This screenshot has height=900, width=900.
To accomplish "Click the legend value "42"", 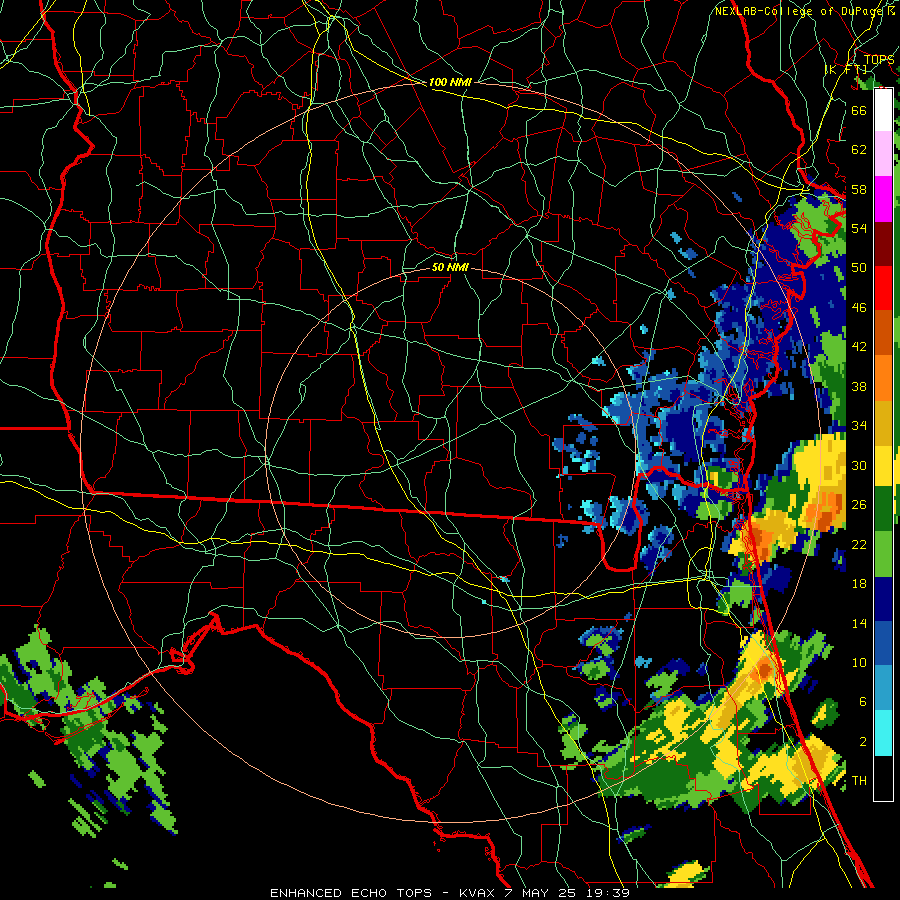I will click(x=859, y=347).
